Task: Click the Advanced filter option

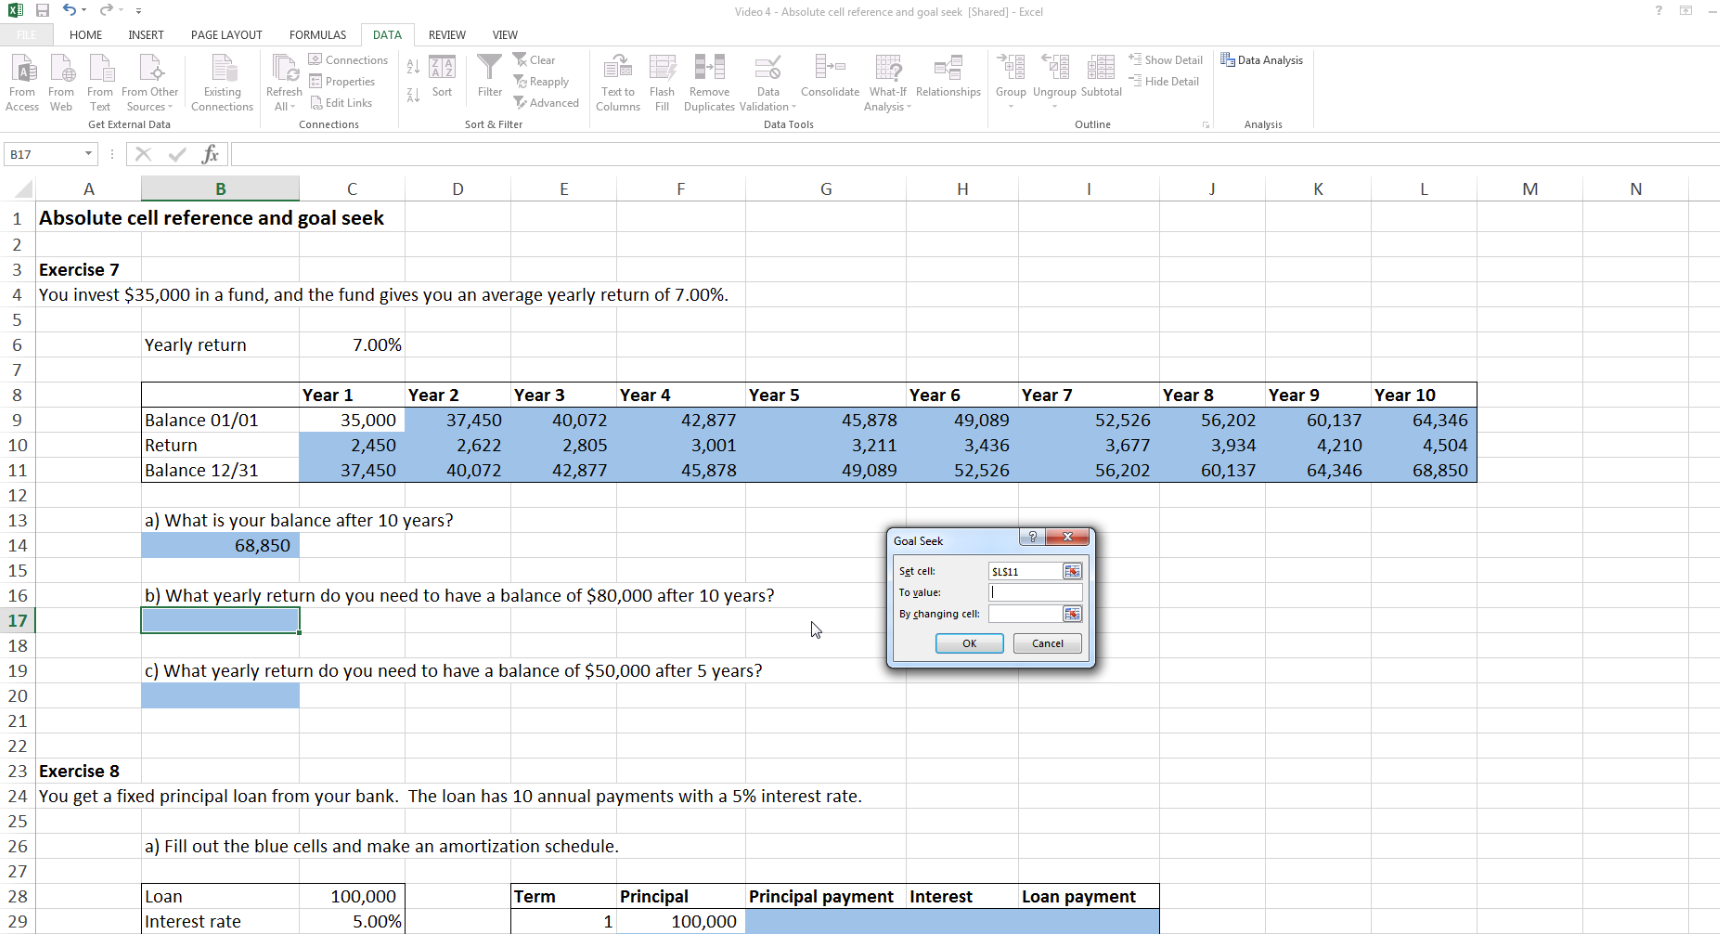Action: point(546,103)
